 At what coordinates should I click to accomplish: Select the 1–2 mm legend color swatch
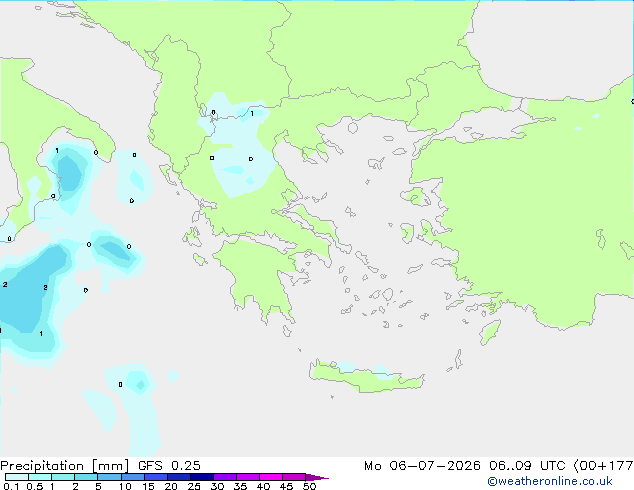point(63,477)
